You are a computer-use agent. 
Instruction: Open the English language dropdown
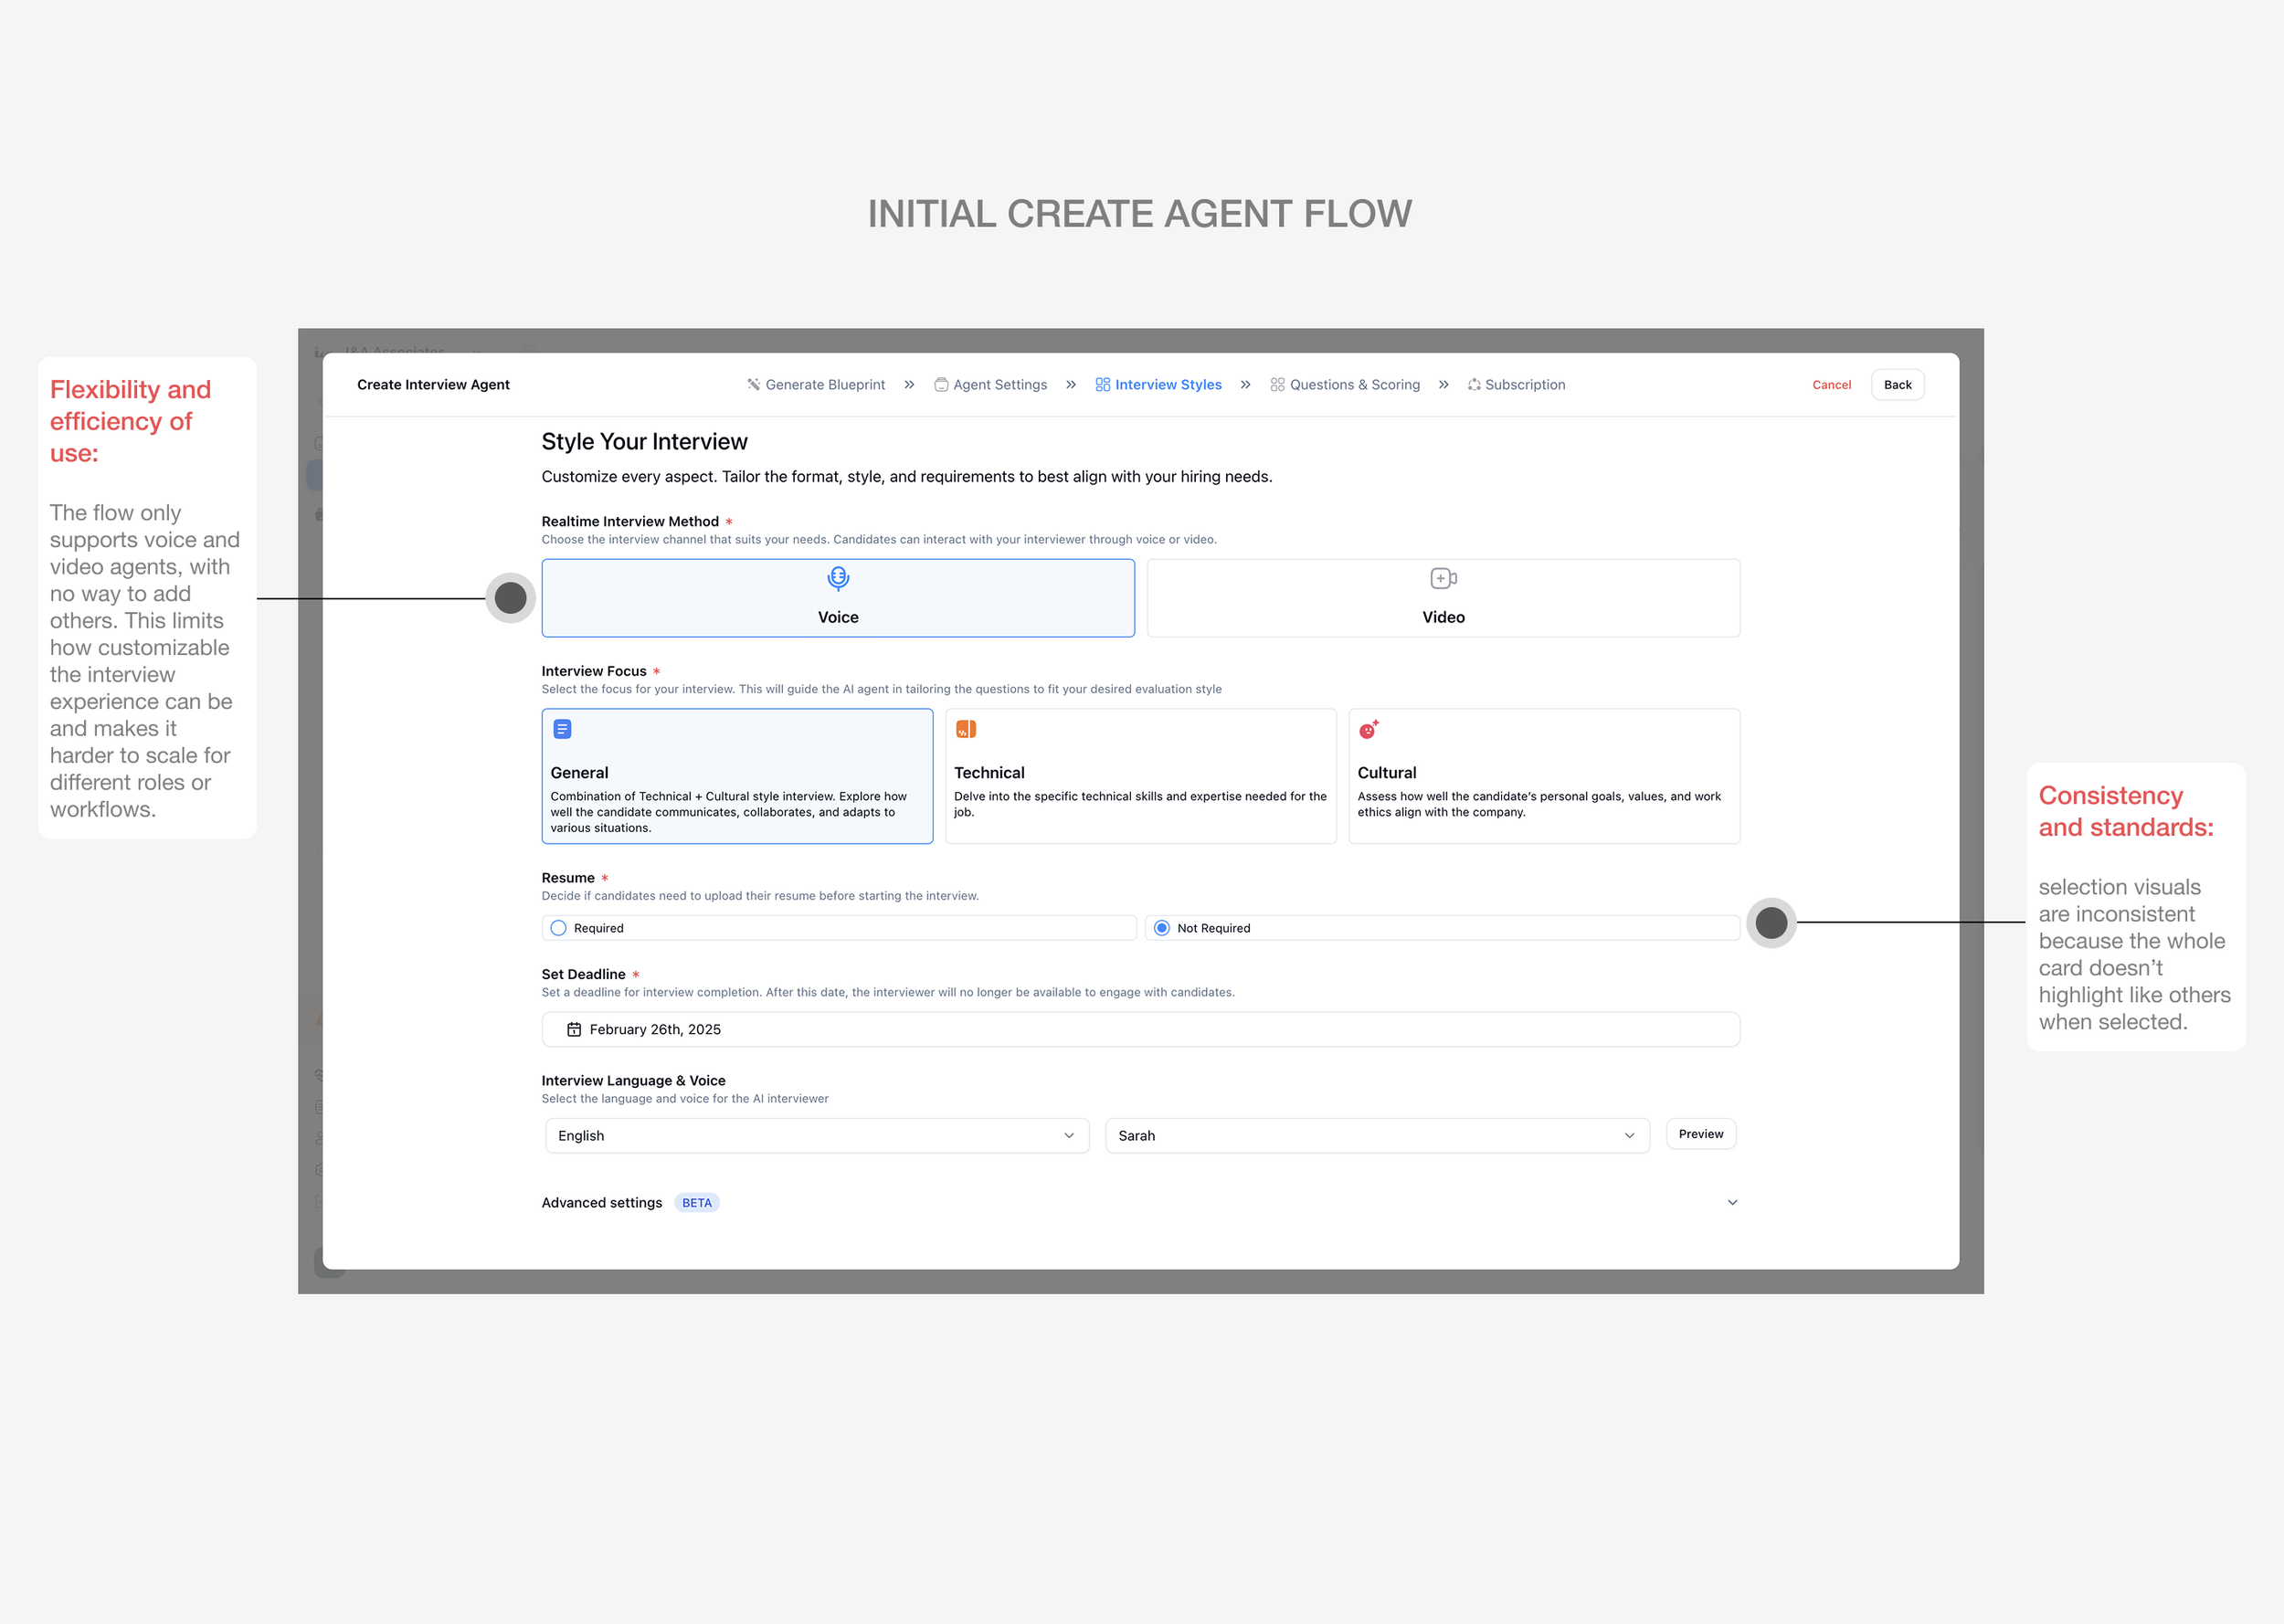point(817,1136)
